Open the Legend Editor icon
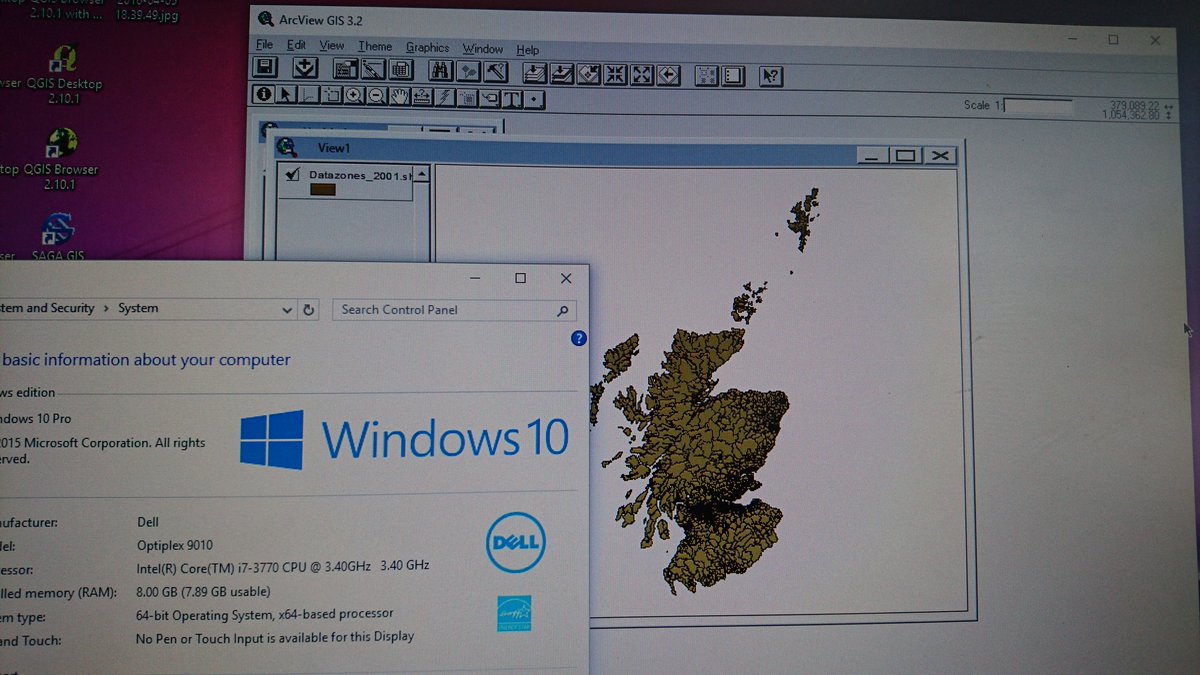Viewport: 1200px width, 675px height. pos(373,70)
